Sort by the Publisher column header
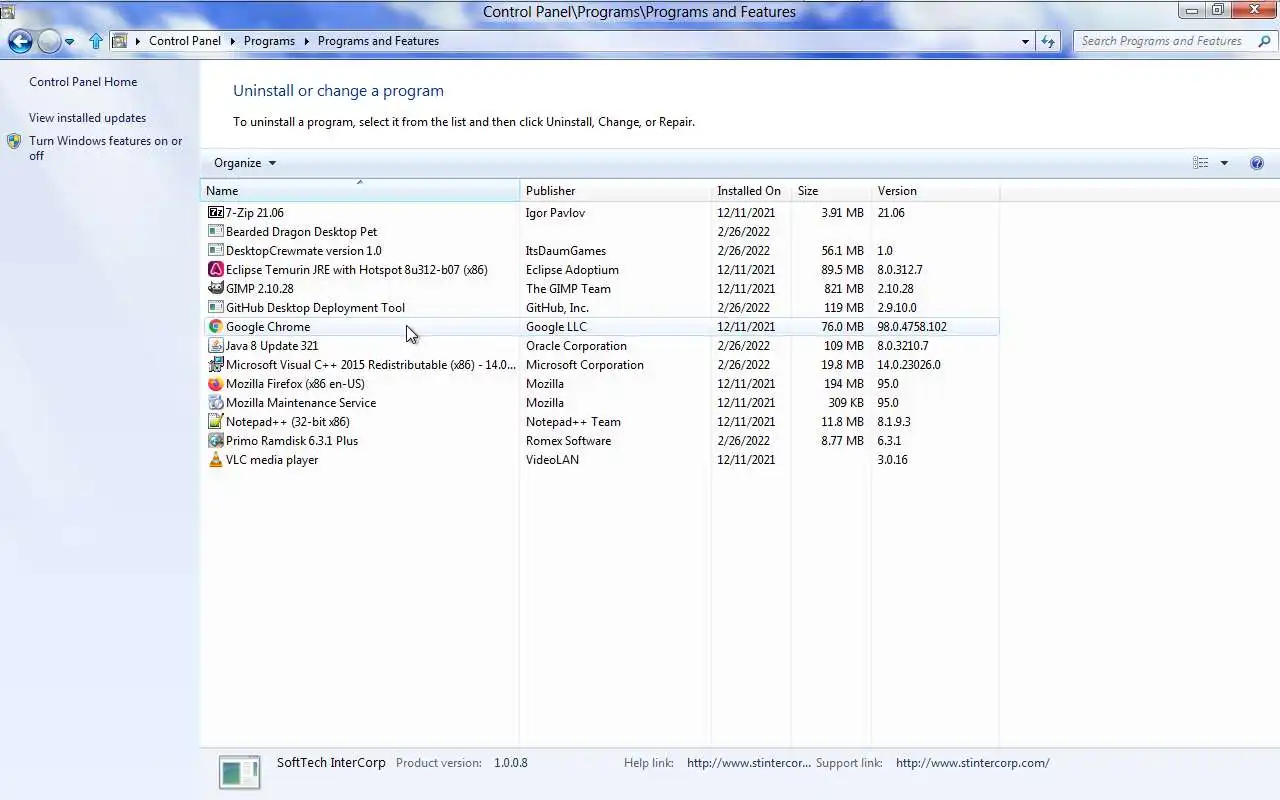The height and width of the screenshot is (800, 1280). click(x=615, y=190)
